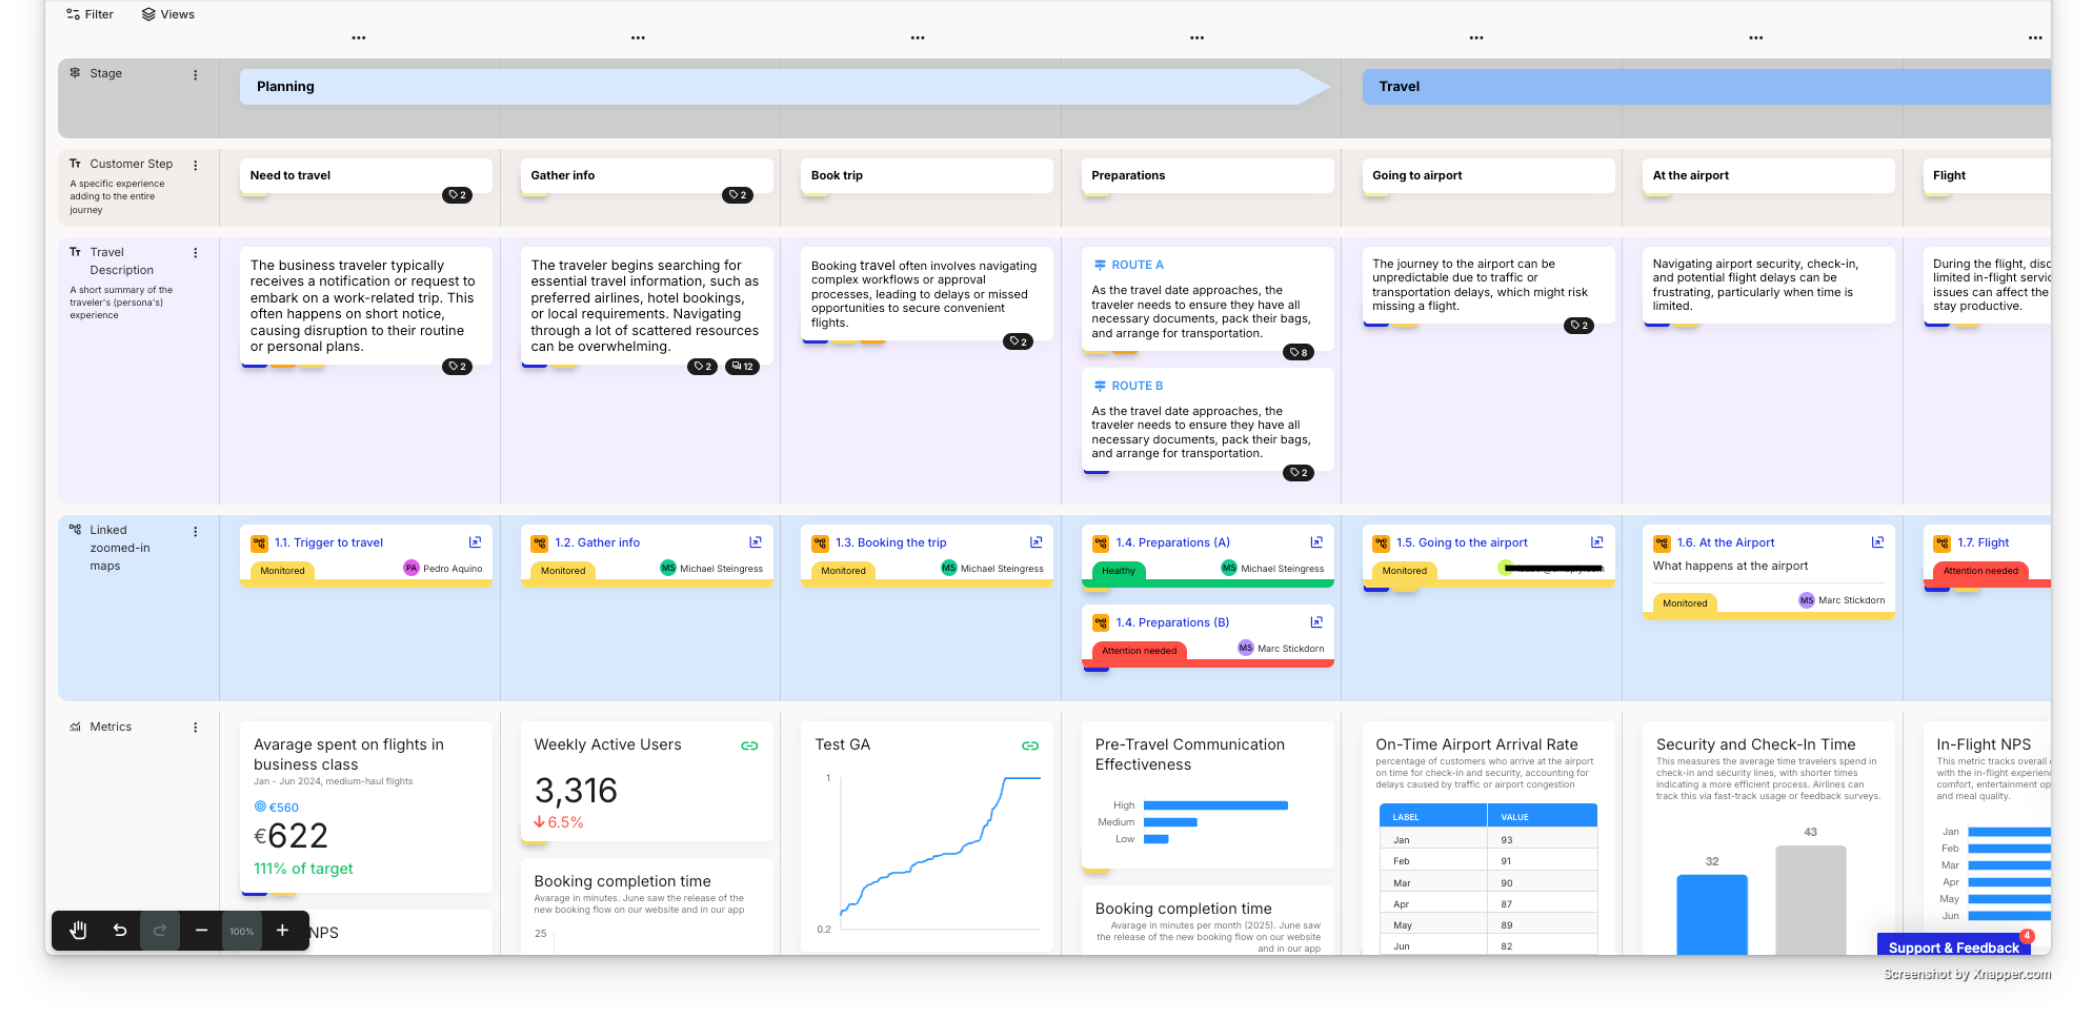2100x1020 pixels.
Task: Click the Filter icon at top left
Action: pyautogui.click(x=71, y=13)
